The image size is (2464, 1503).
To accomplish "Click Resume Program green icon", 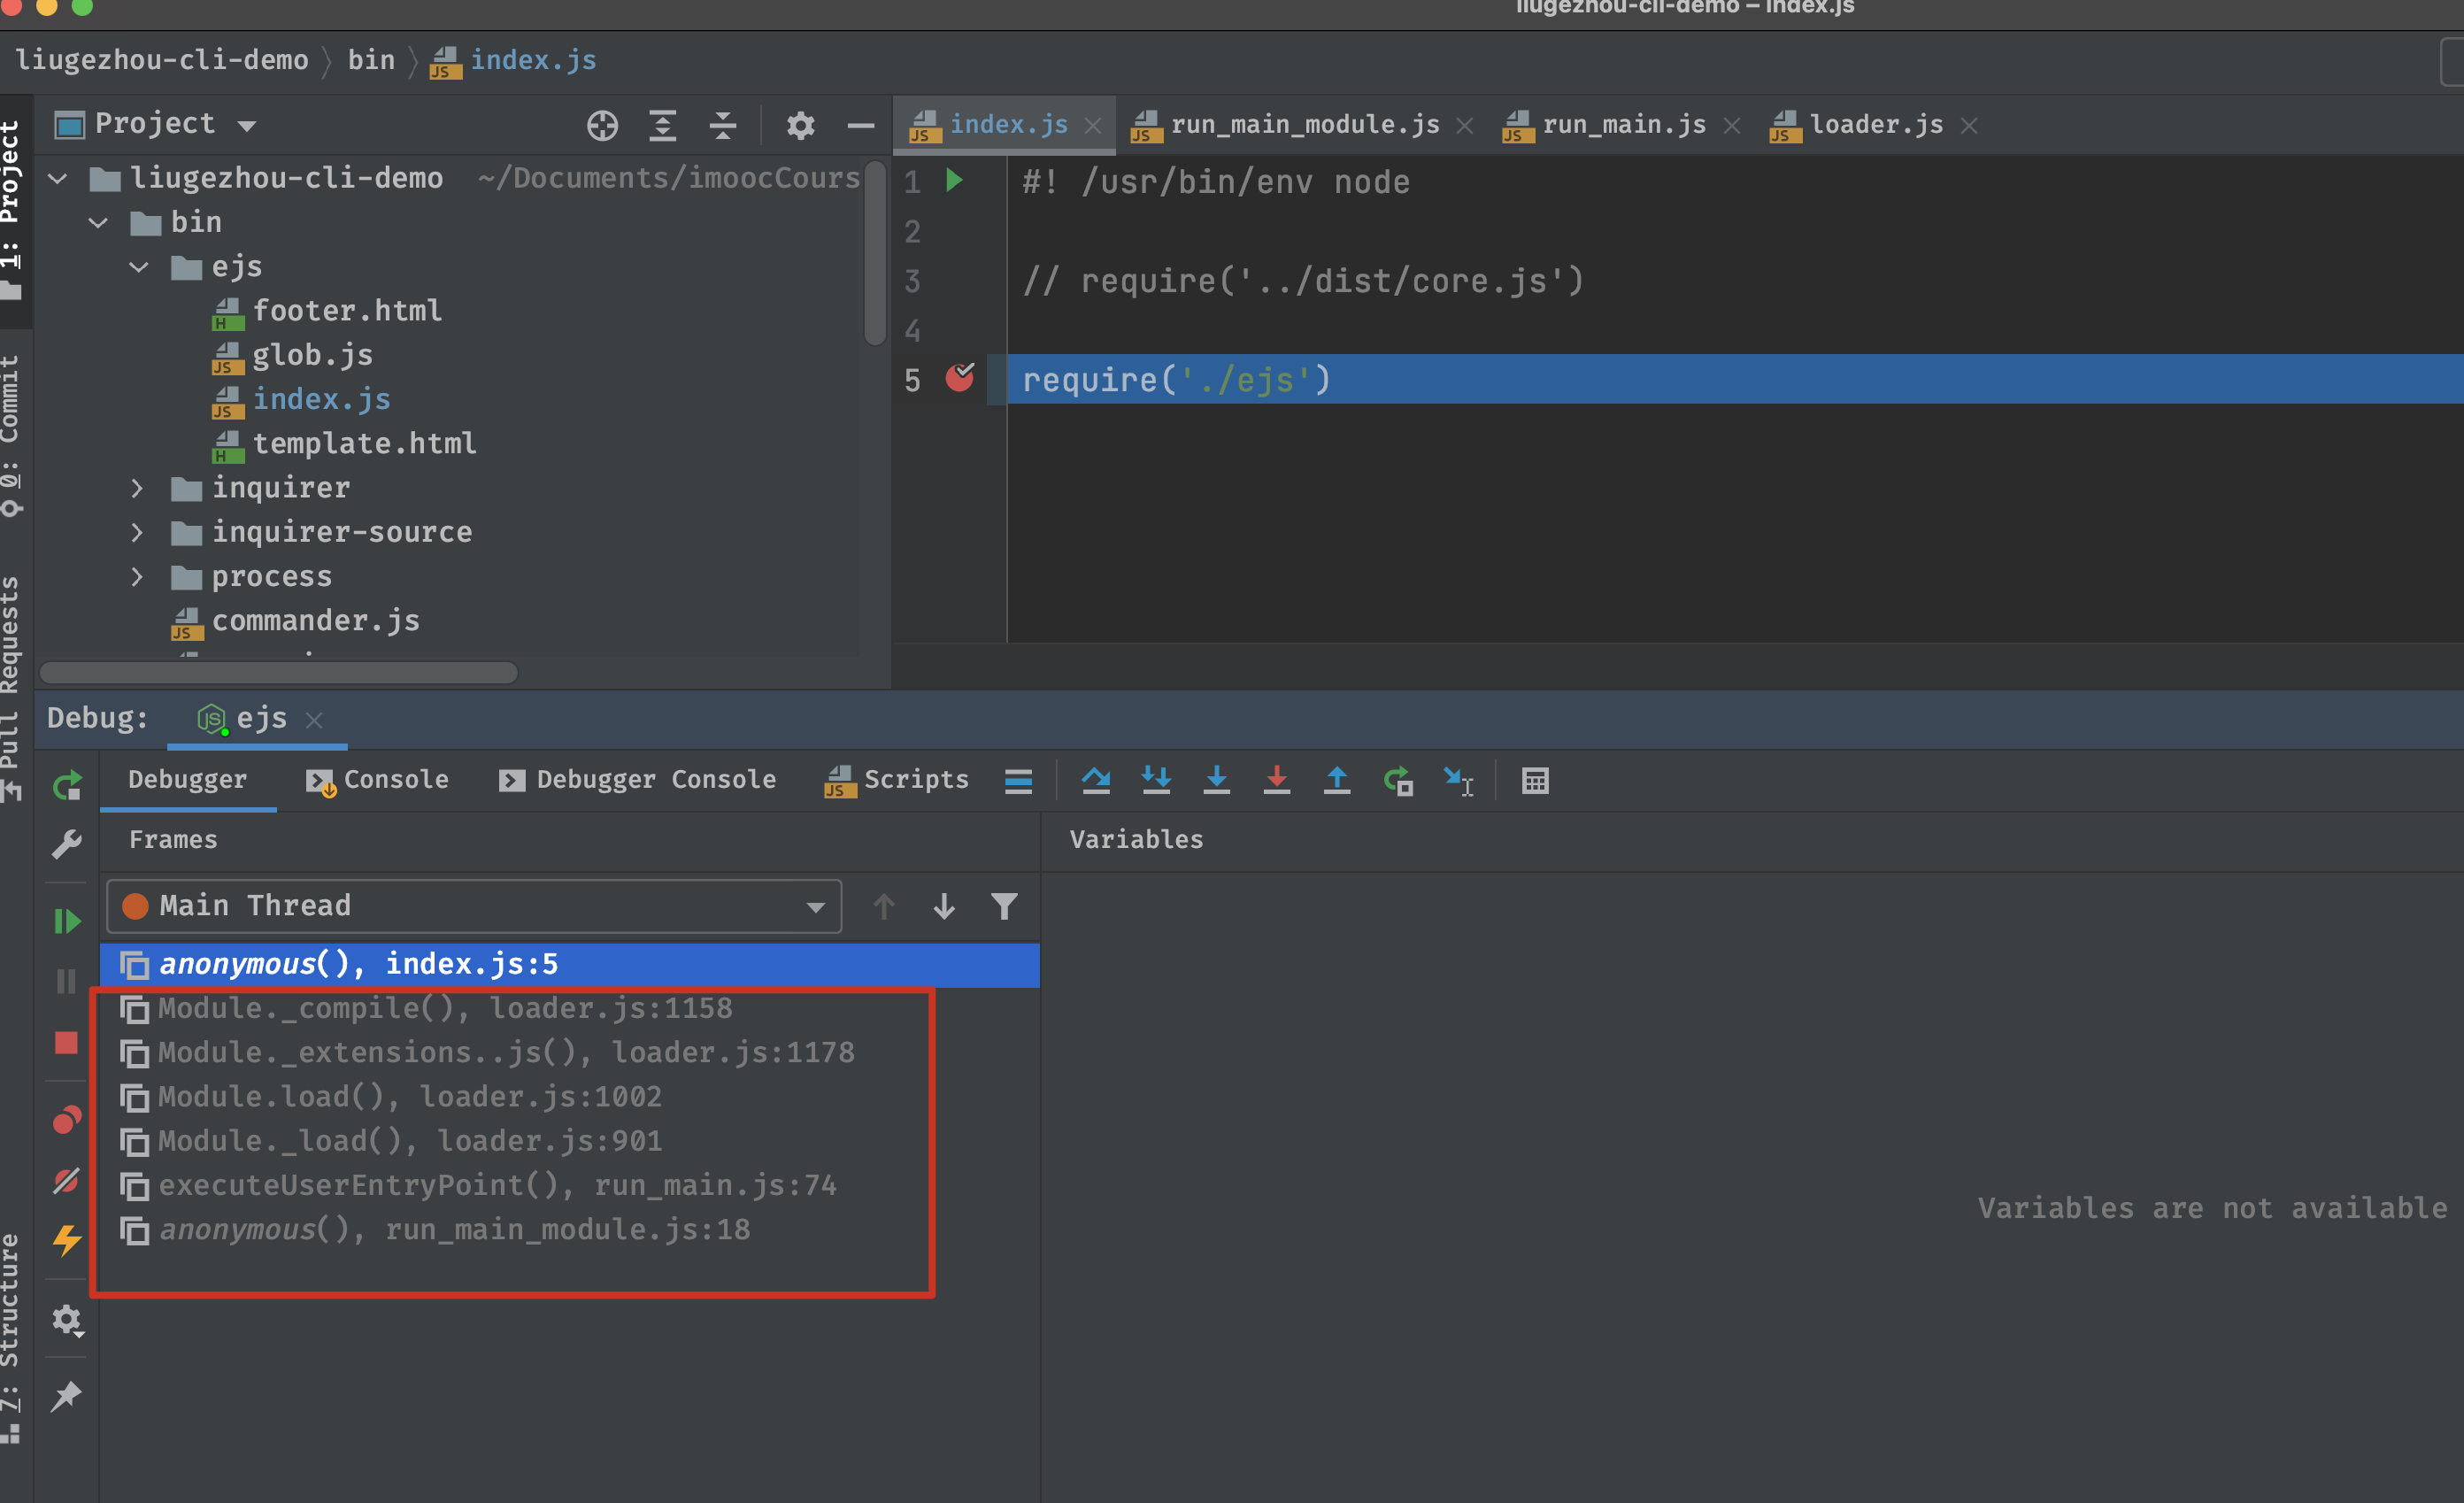I will (x=67, y=921).
